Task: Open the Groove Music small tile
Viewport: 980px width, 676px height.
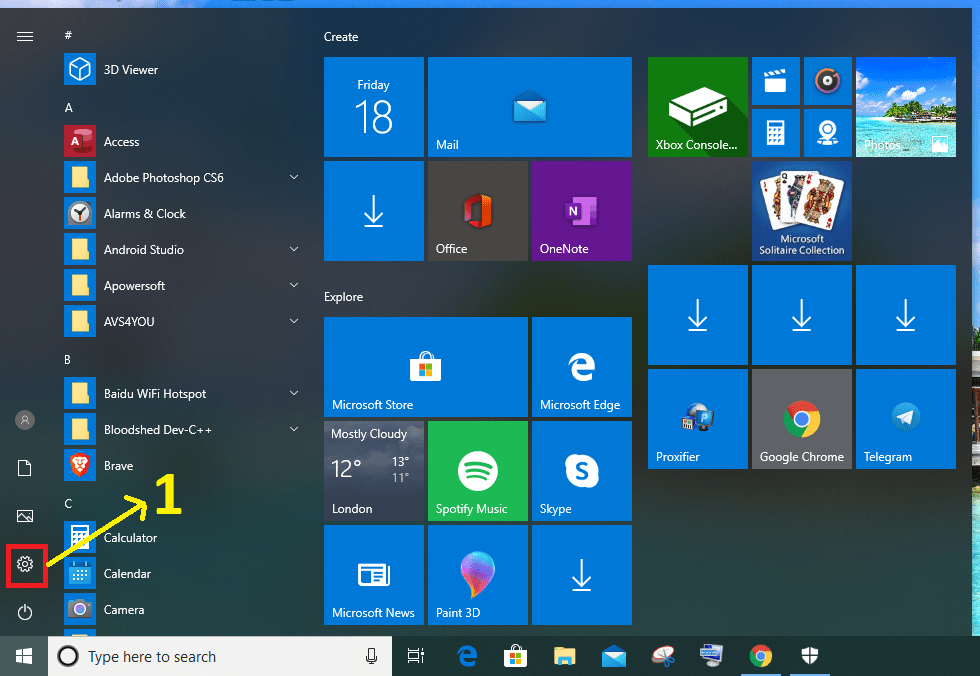Action: coord(828,81)
